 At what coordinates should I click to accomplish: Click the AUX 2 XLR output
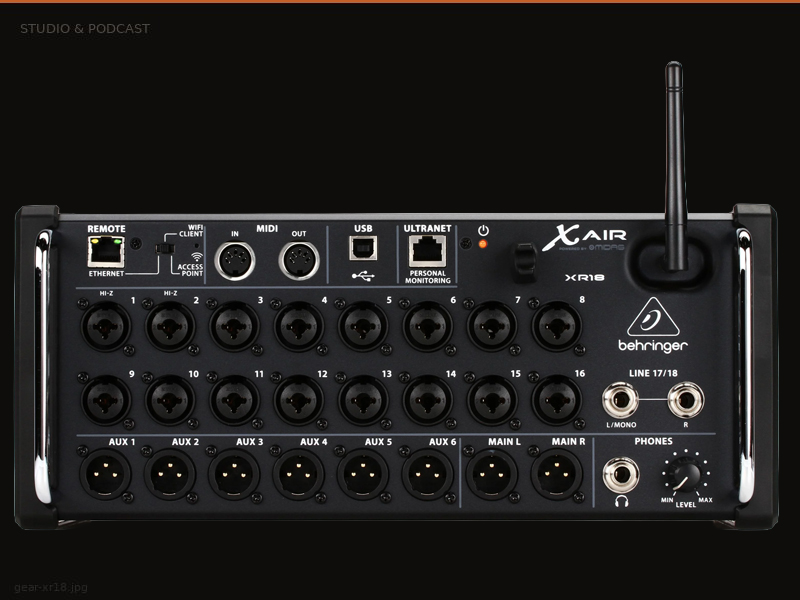point(170,474)
